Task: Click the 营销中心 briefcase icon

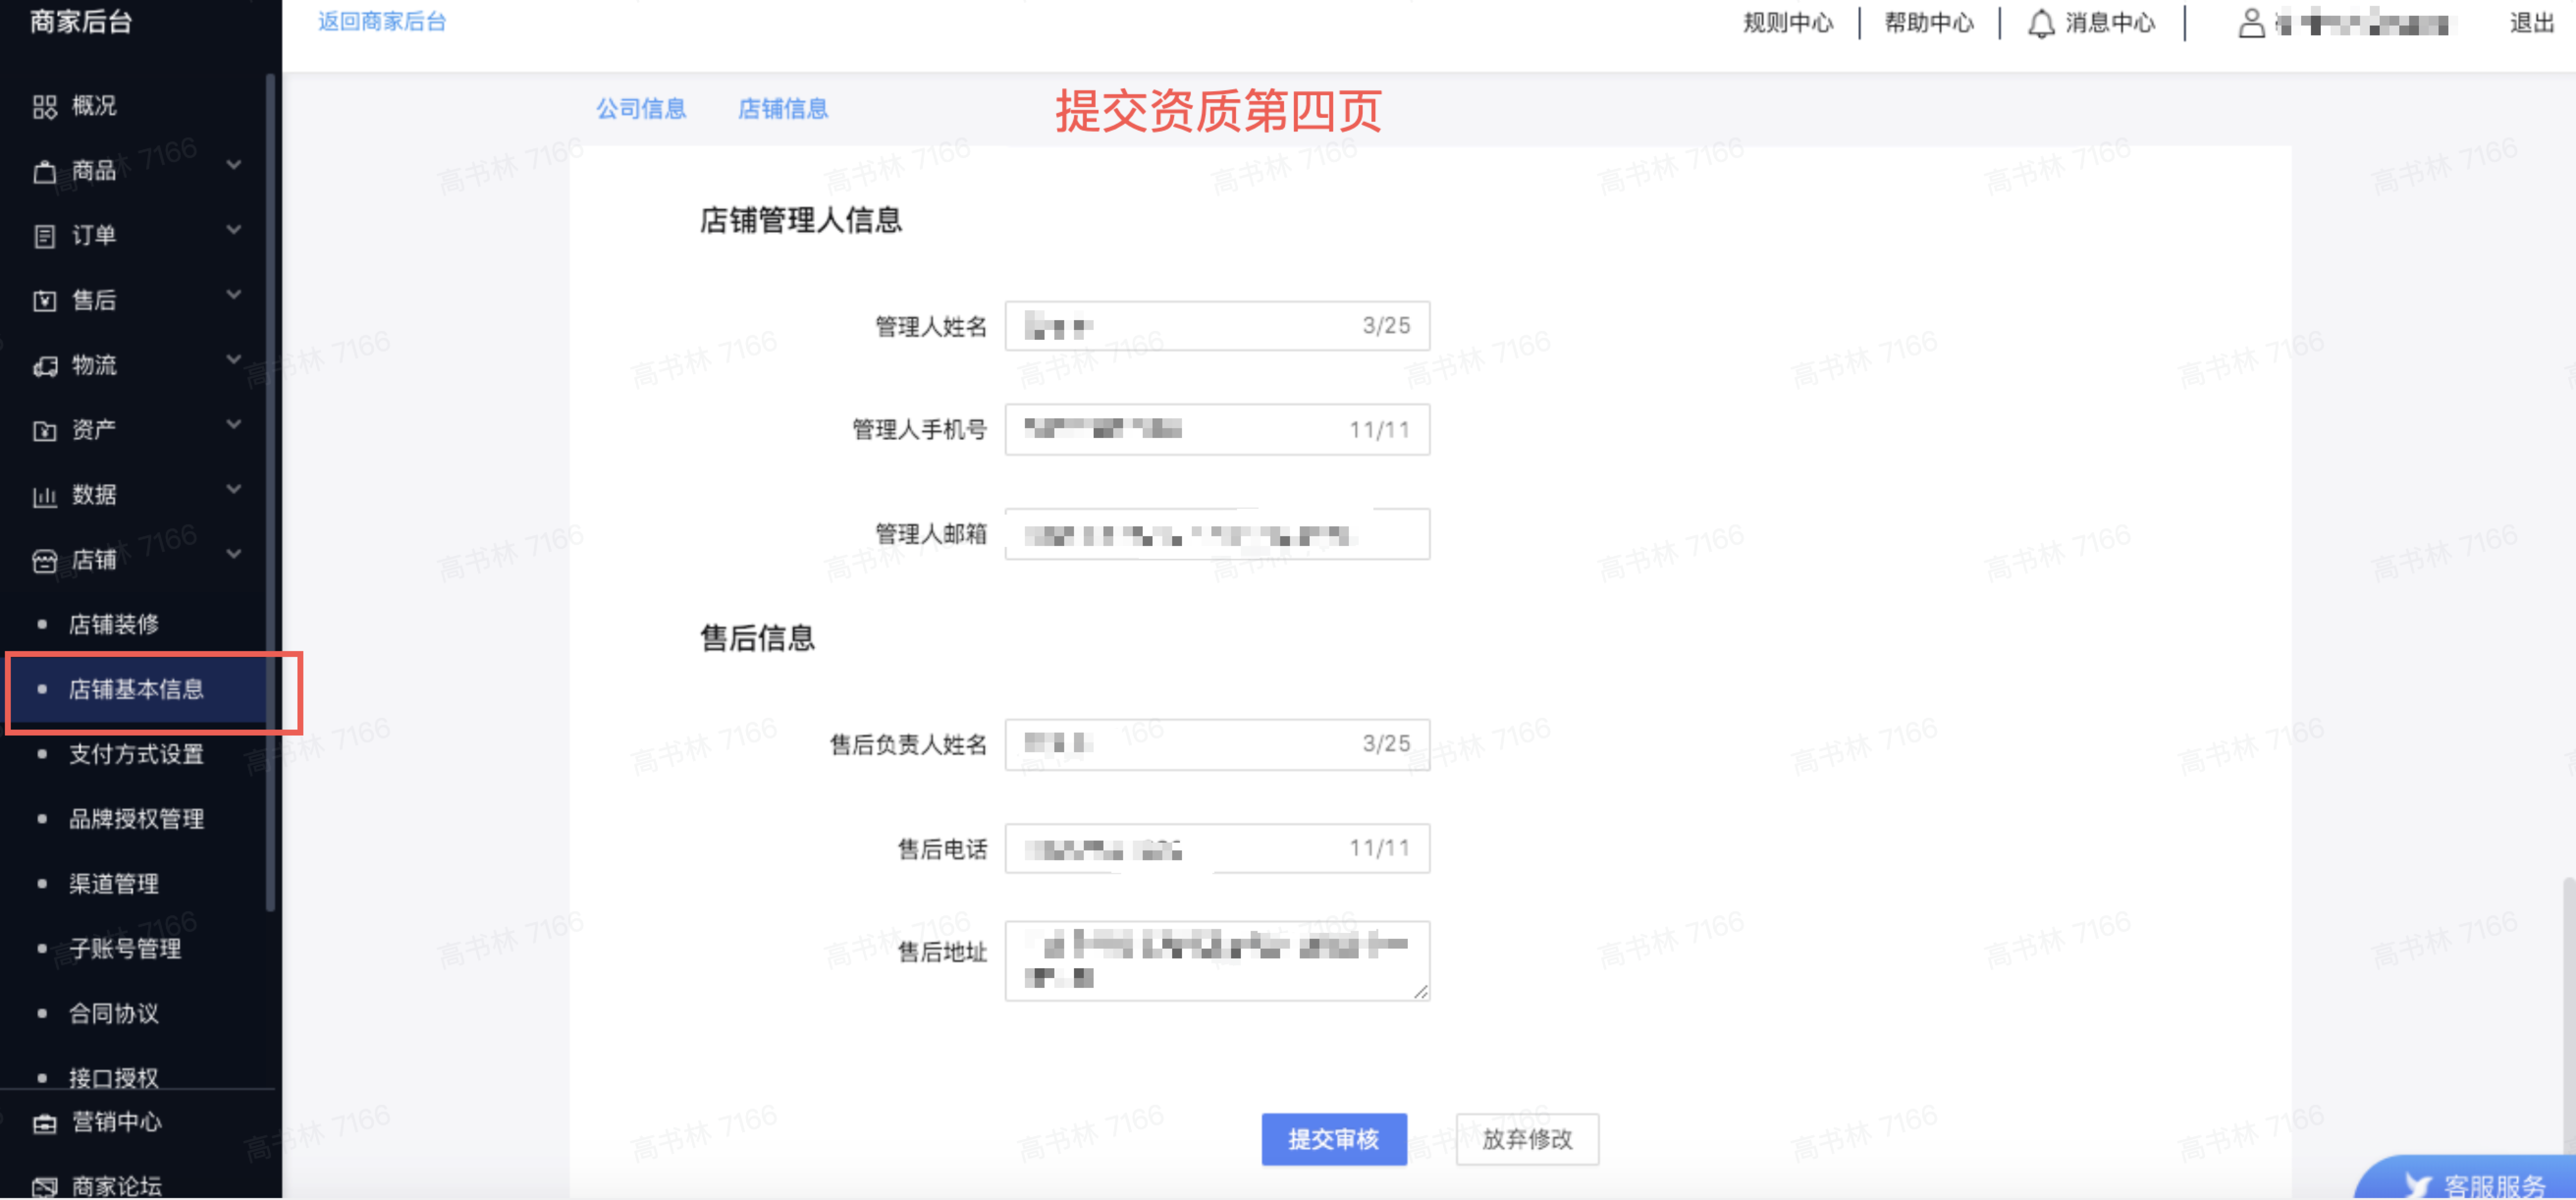Action: tap(44, 1124)
